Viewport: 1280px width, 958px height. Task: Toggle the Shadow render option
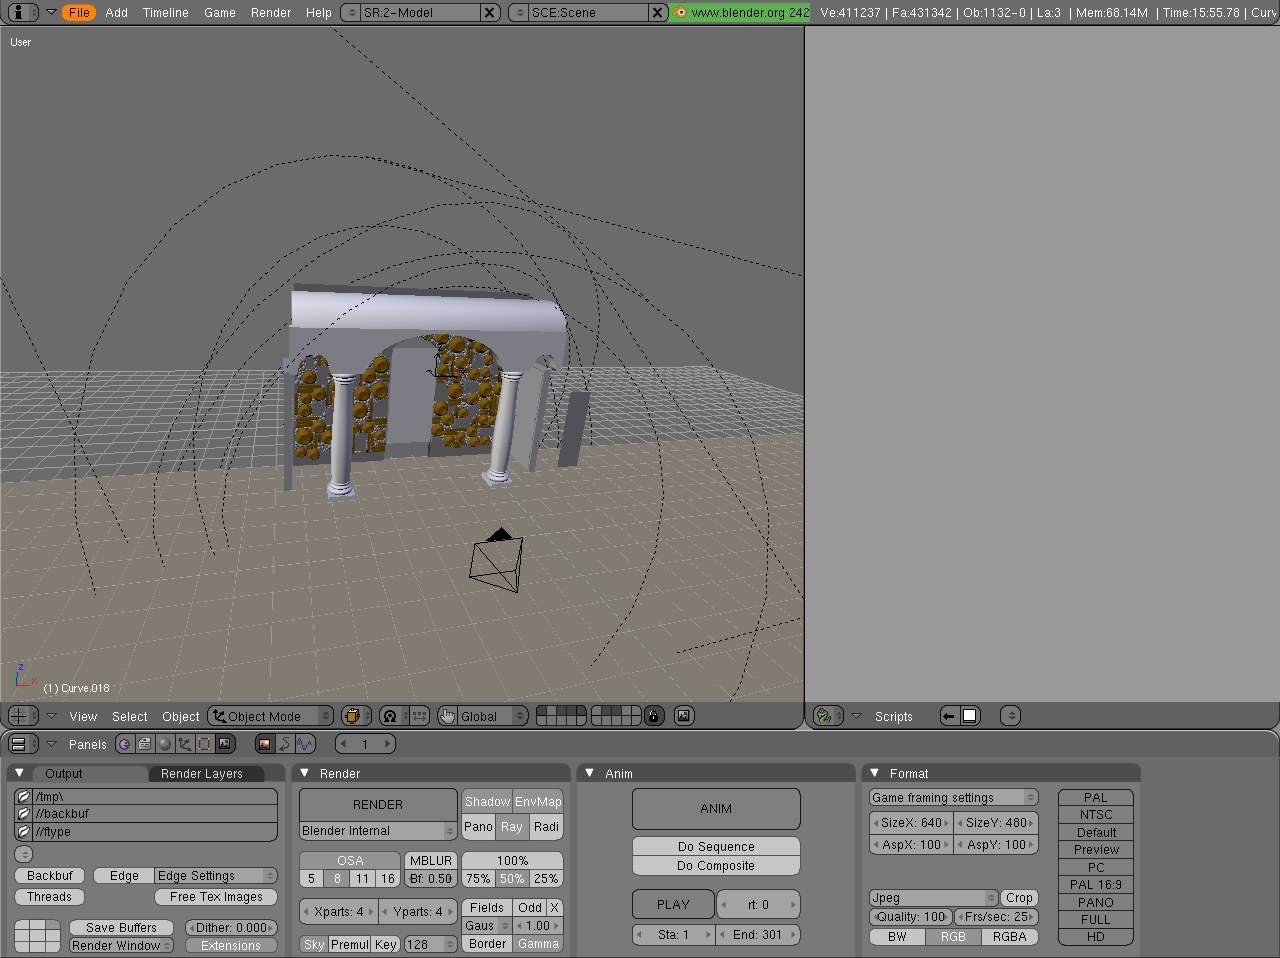487,802
